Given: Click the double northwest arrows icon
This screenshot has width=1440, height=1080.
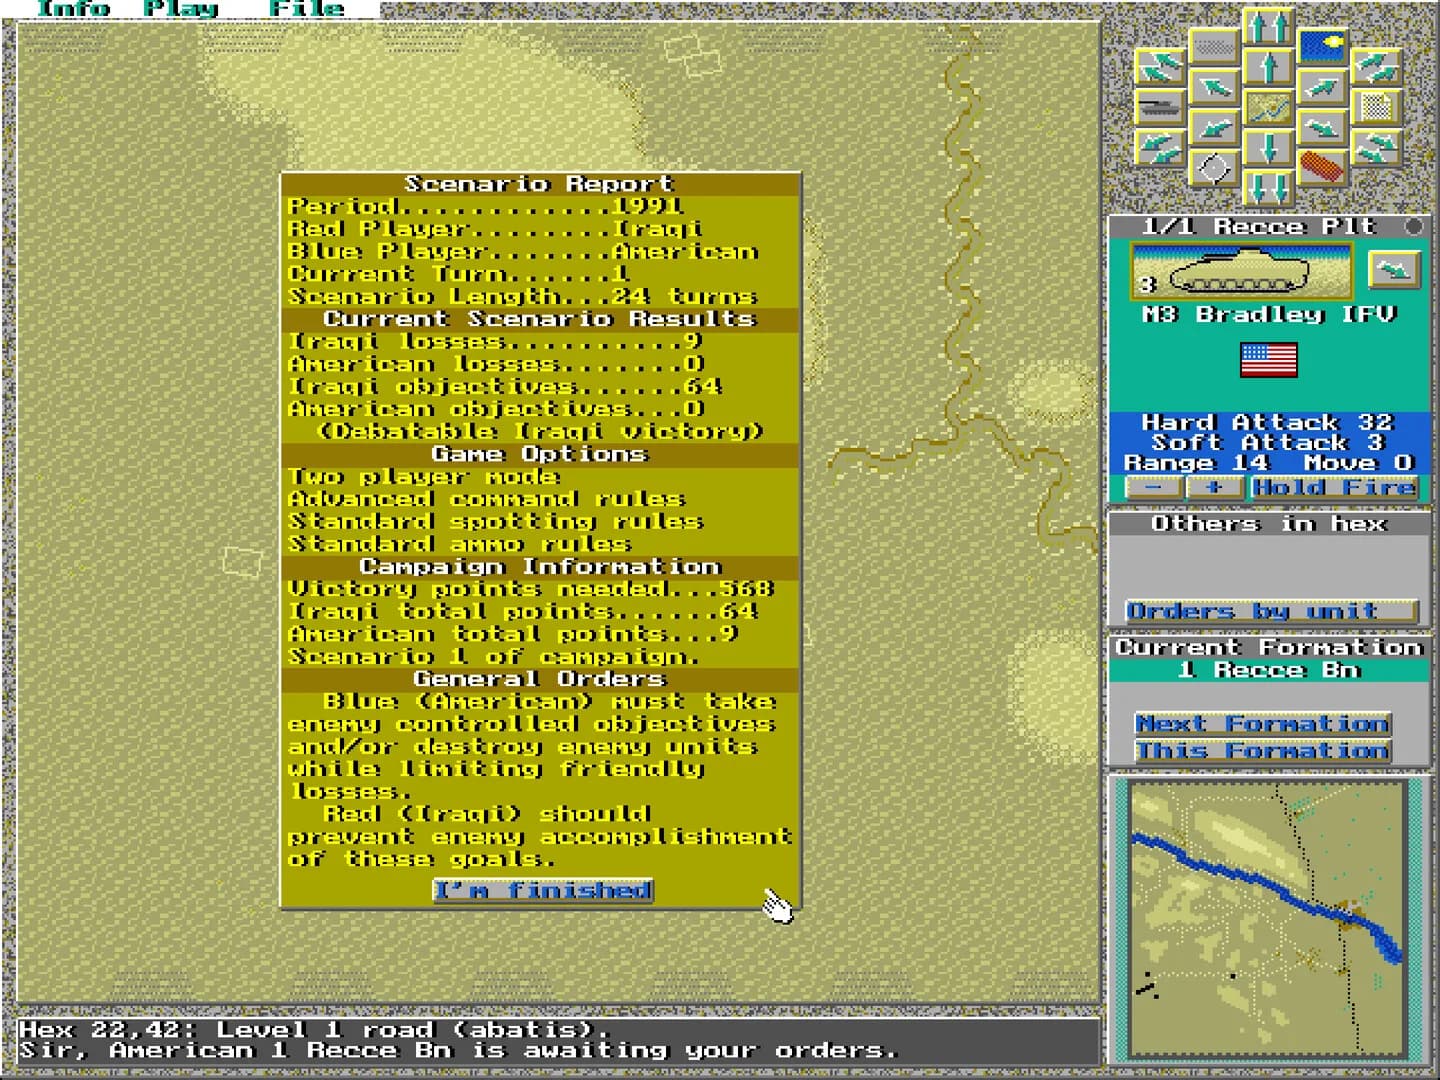Looking at the screenshot, I should pyautogui.click(x=1160, y=67).
